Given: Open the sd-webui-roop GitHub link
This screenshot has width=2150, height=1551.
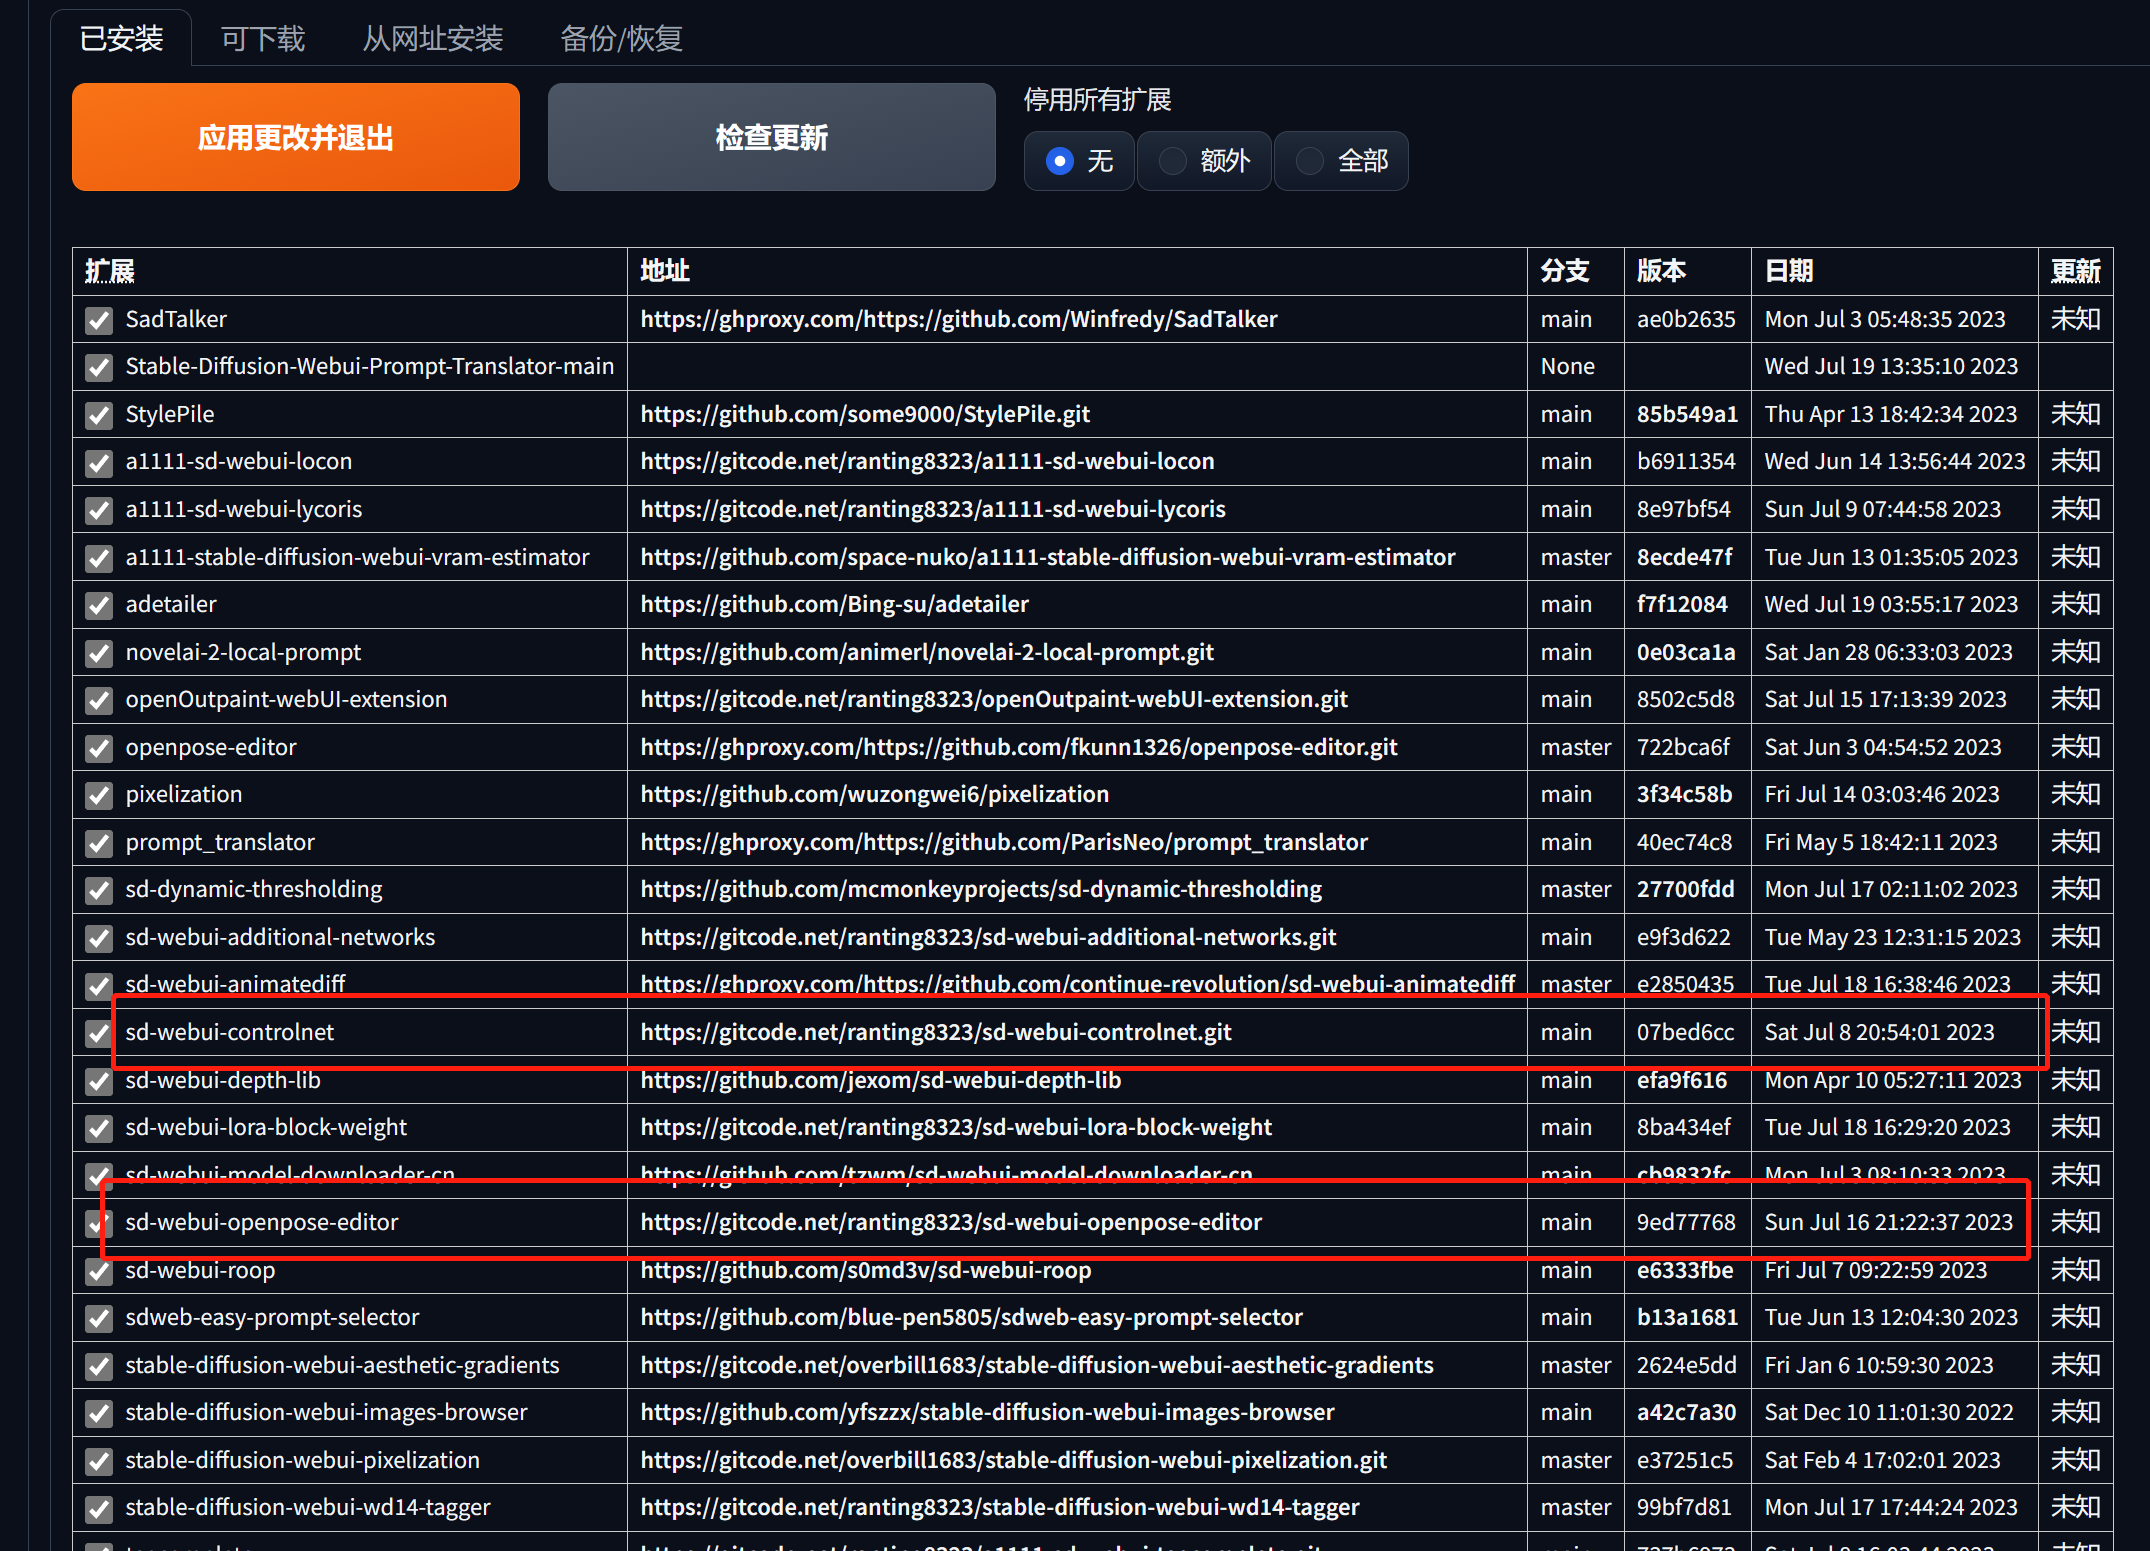Looking at the screenshot, I should click(x=866, y=1270).
